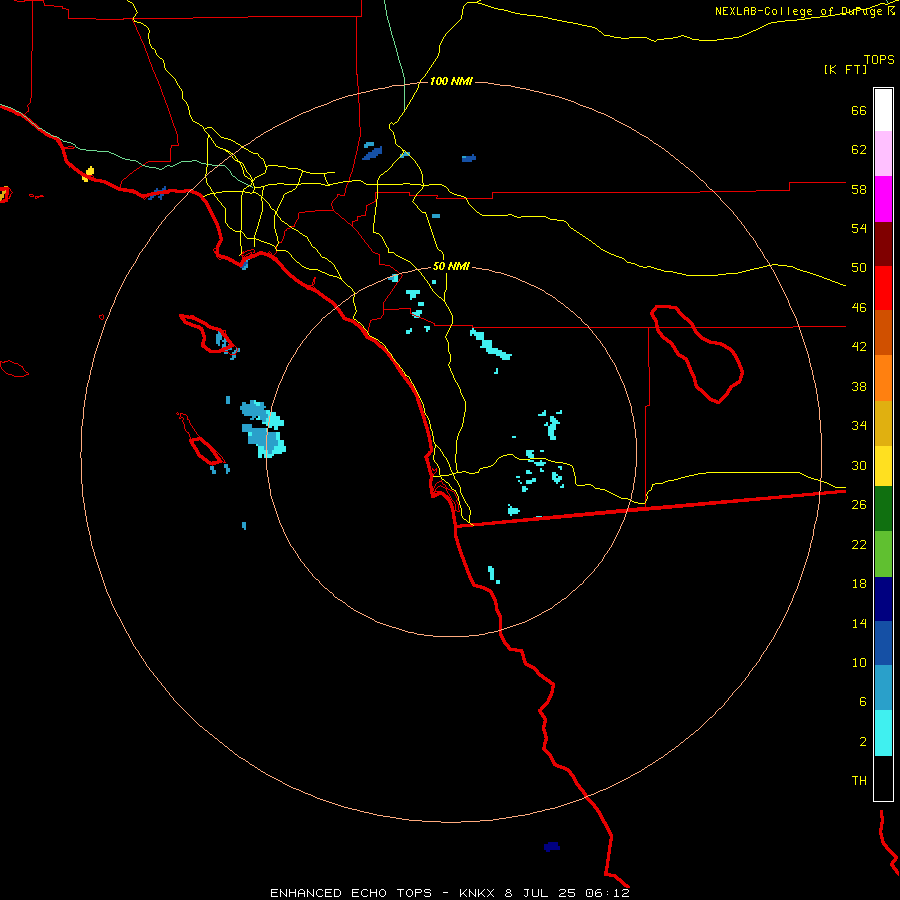
Task: Click the legend value "10"
Action: 859,662
